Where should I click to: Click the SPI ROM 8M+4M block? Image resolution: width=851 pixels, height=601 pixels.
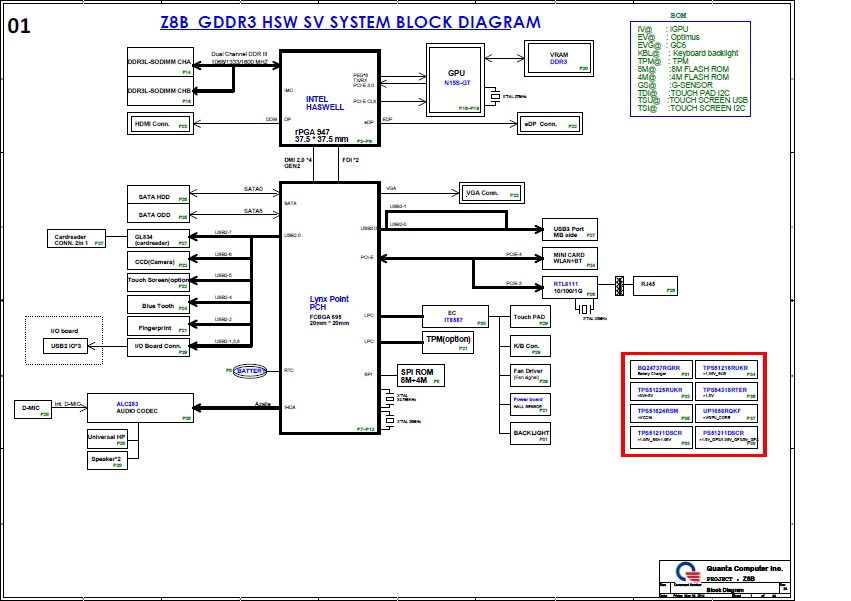pyautogui.click(x=420, y=375)
